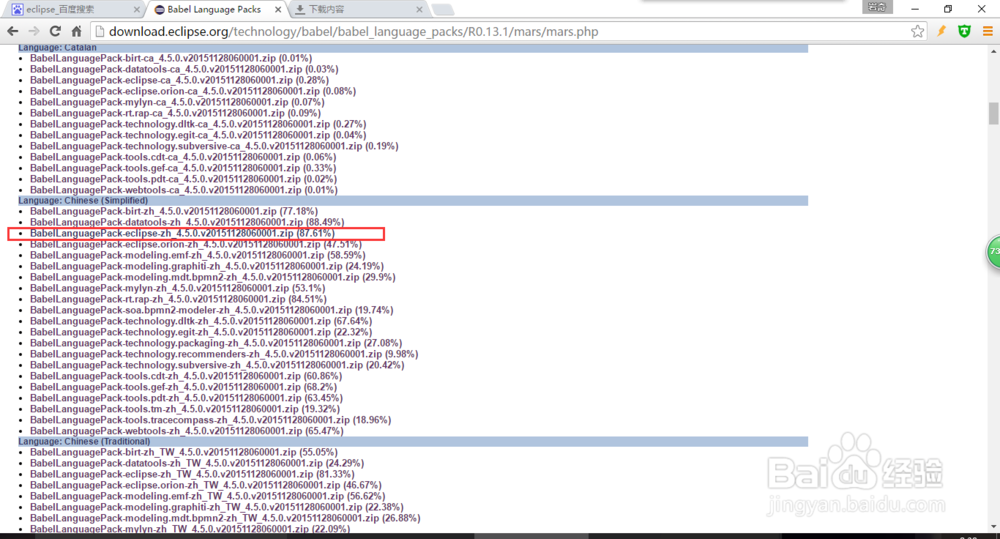Open the browser hamburger menu
The width and height of the screenshot is (1000, 539).
point(987,31)
